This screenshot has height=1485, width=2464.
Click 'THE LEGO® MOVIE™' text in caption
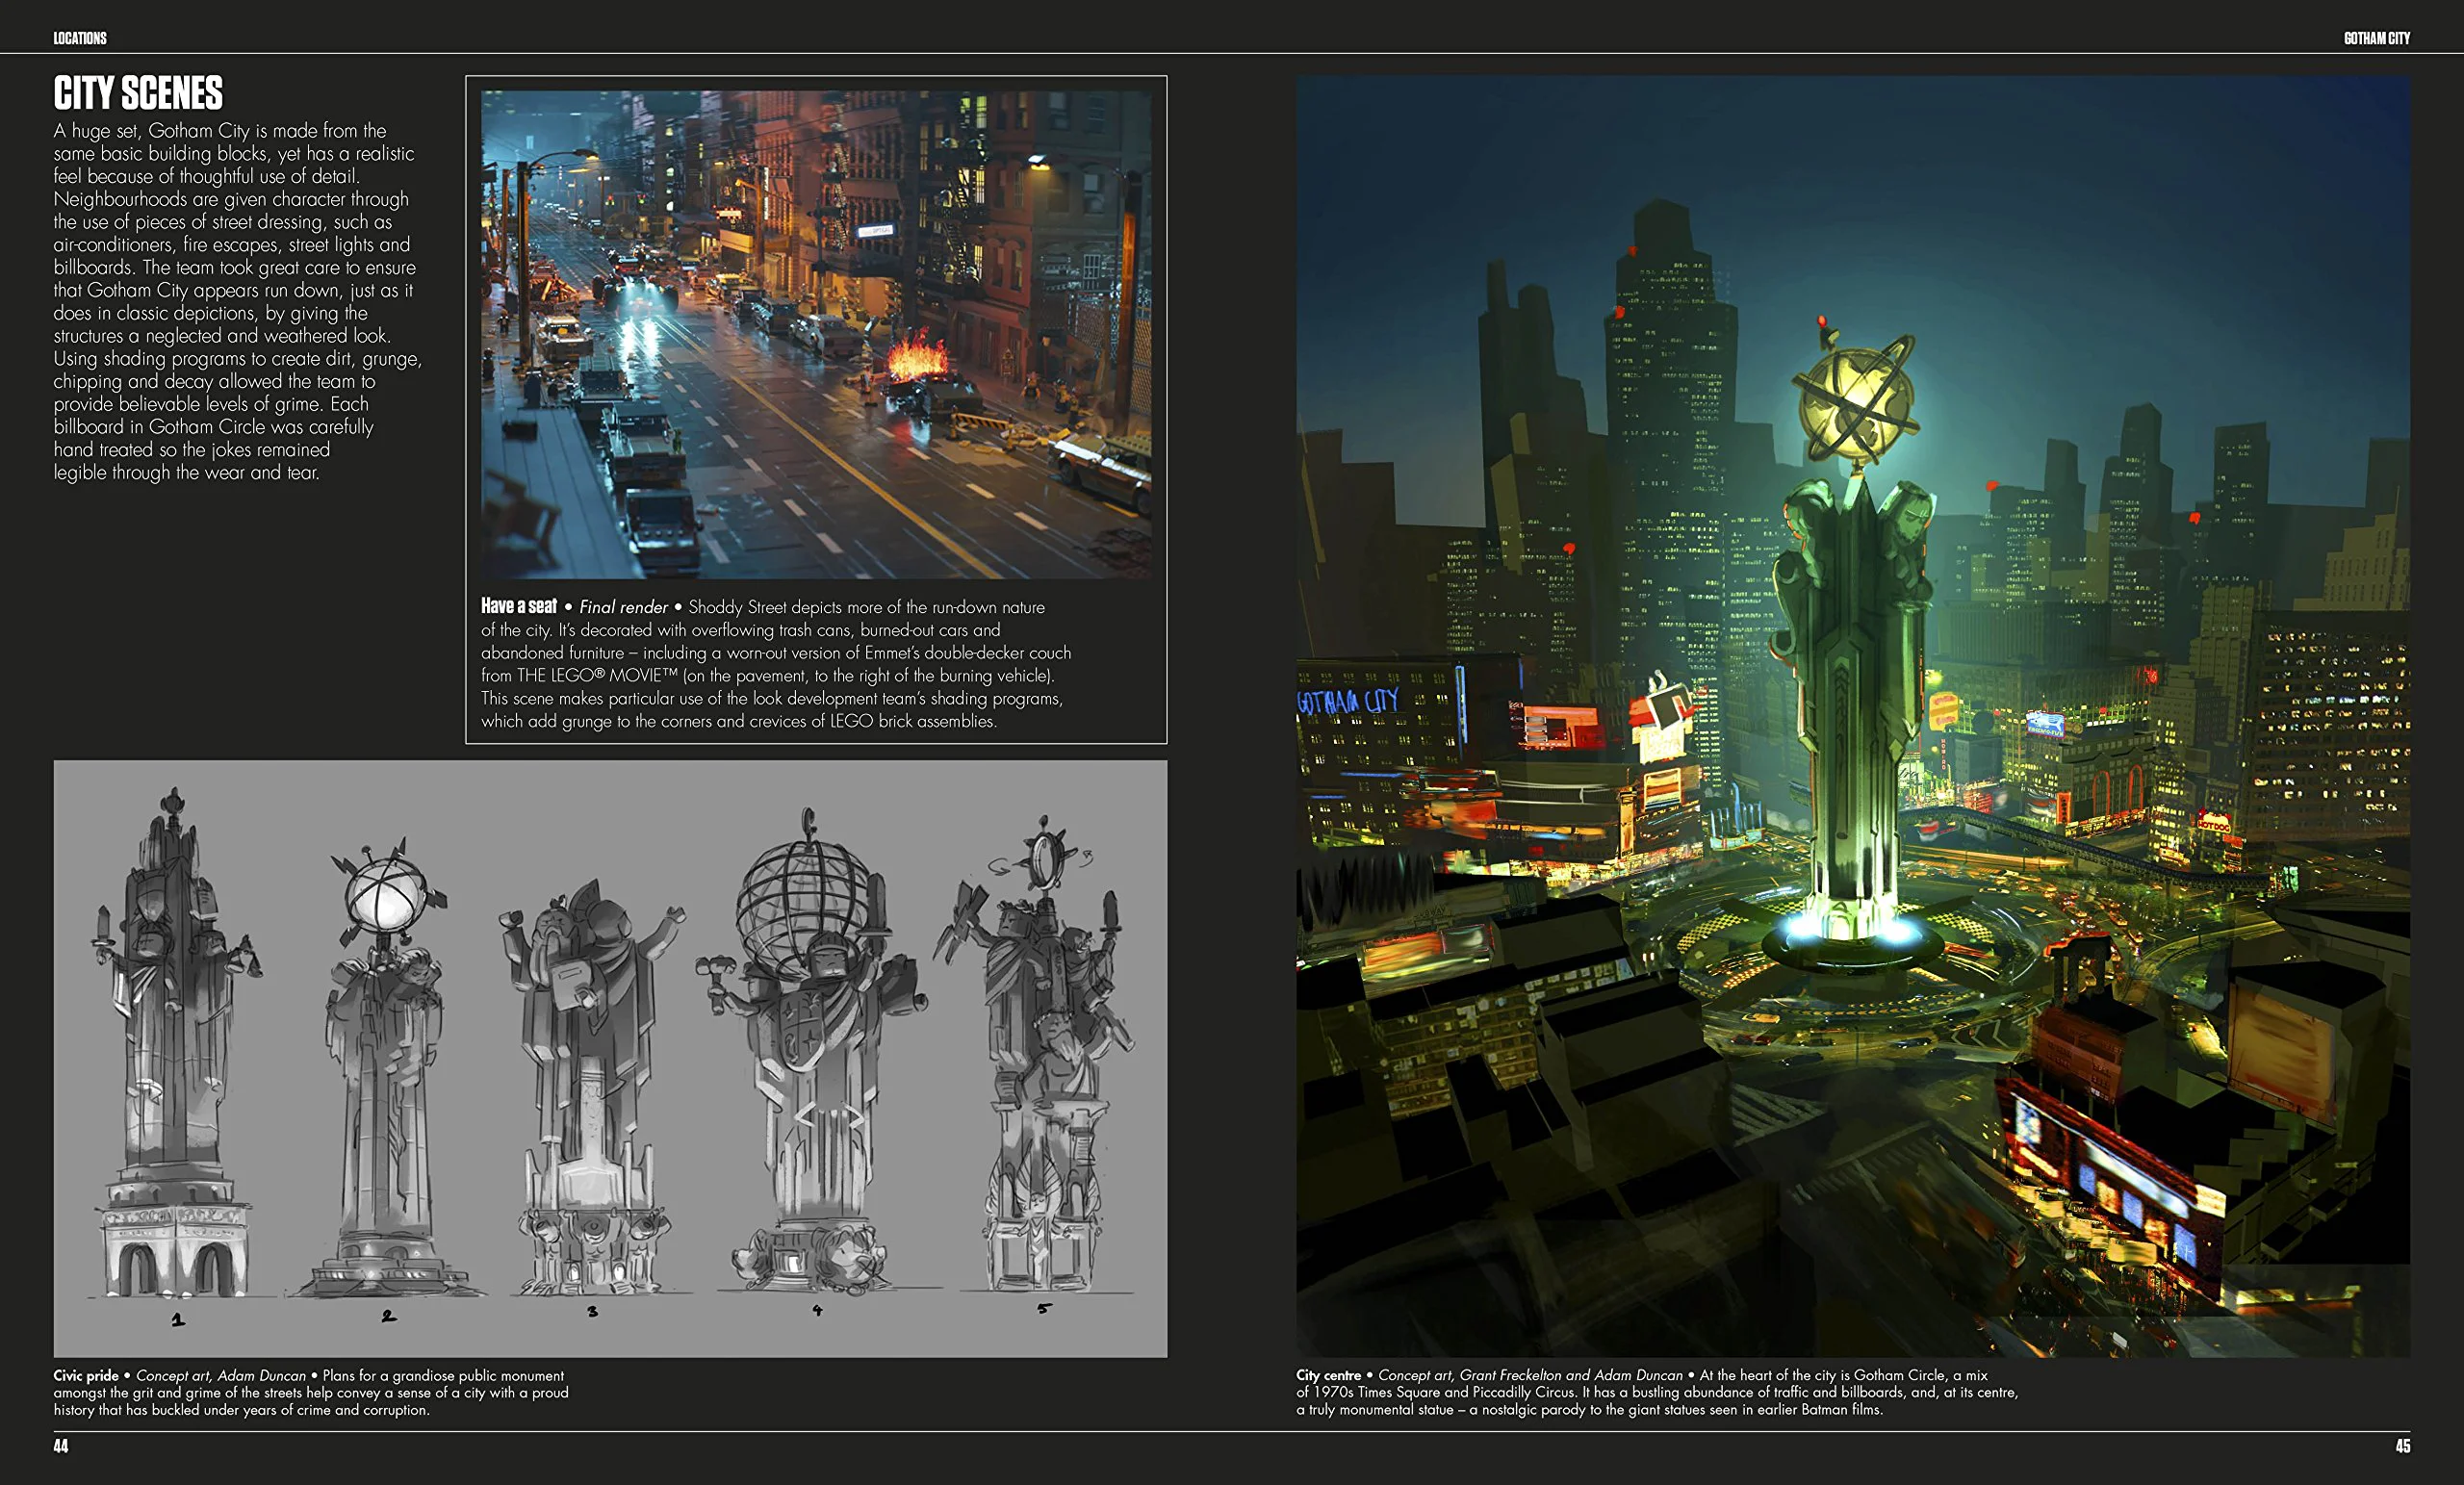(597, 676)
